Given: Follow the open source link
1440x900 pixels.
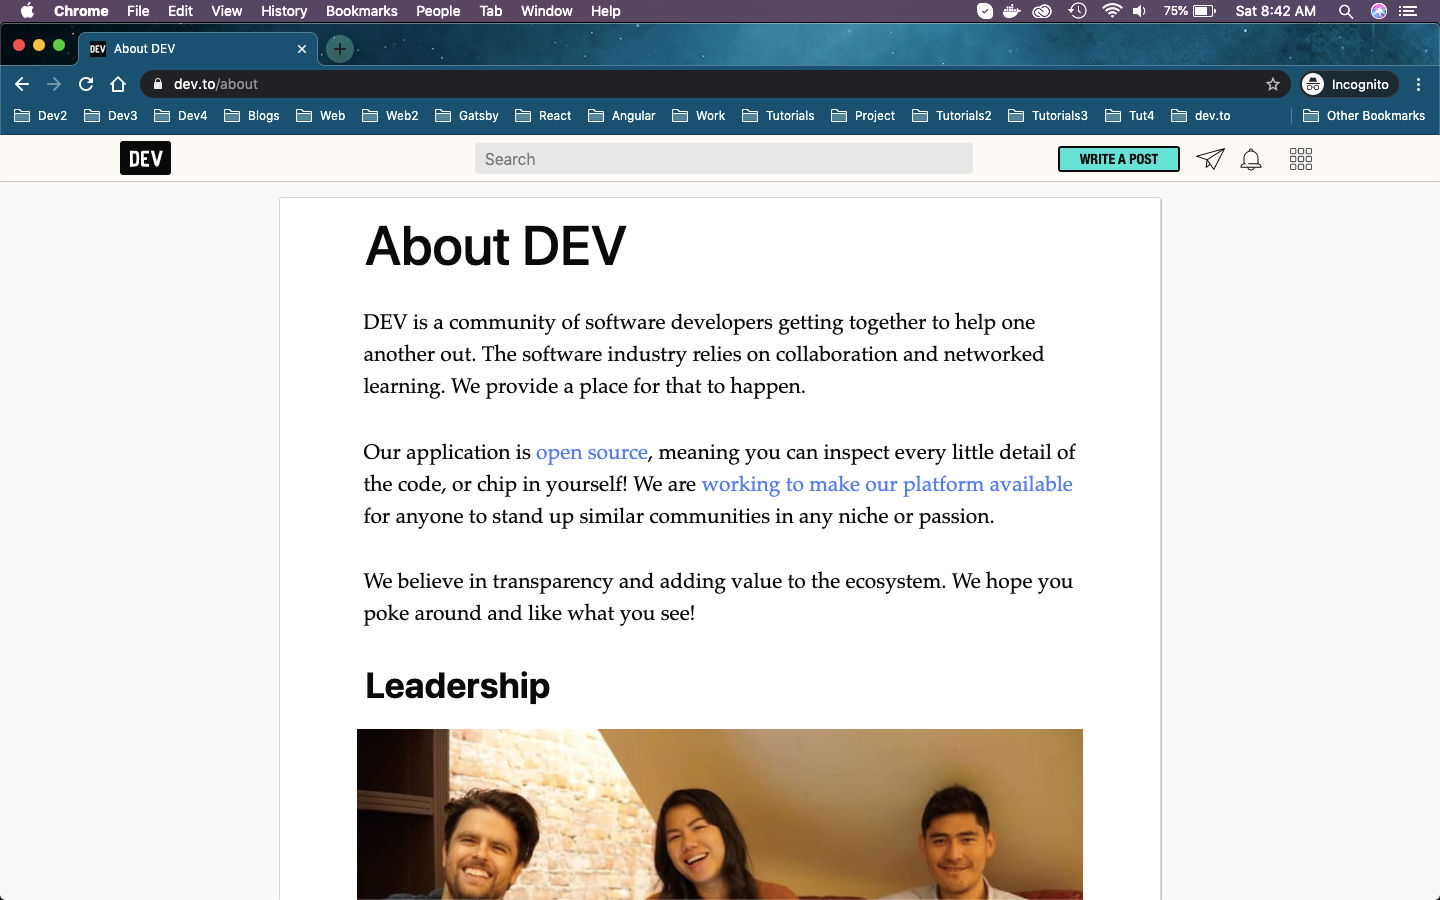Looking at the screenshot, I should point(592,452).
